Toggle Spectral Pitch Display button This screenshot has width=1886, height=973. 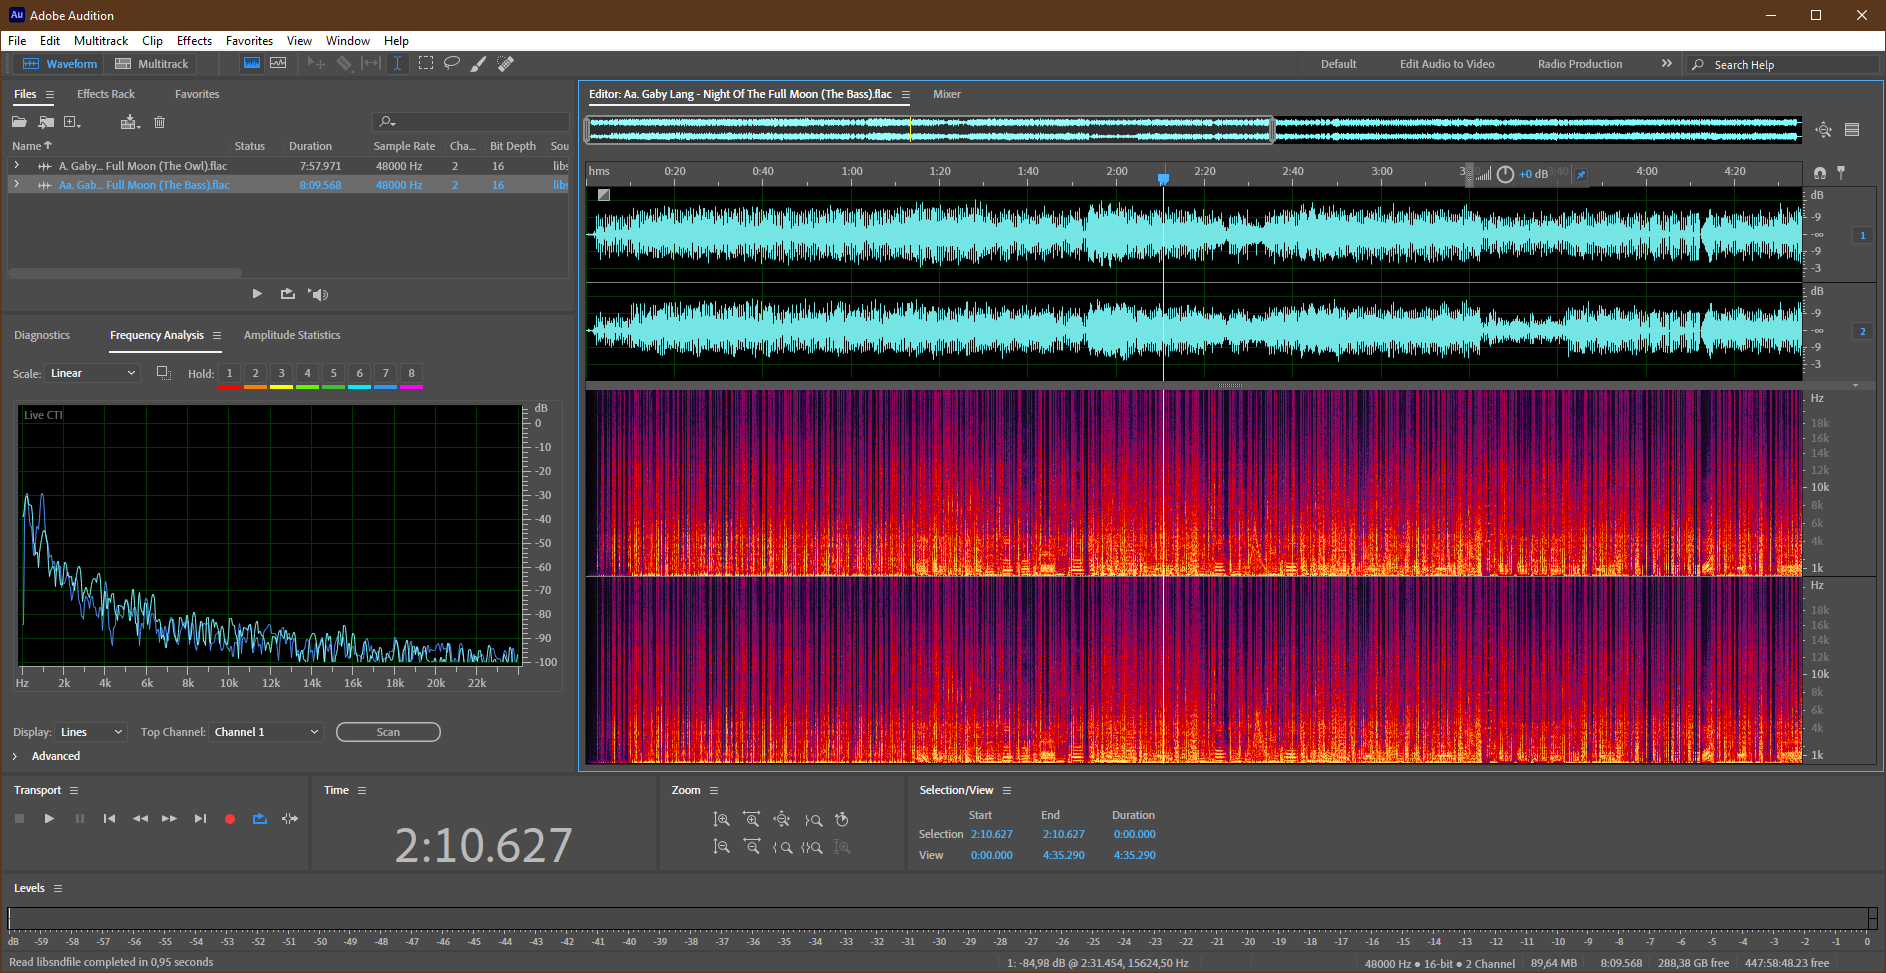278,63
